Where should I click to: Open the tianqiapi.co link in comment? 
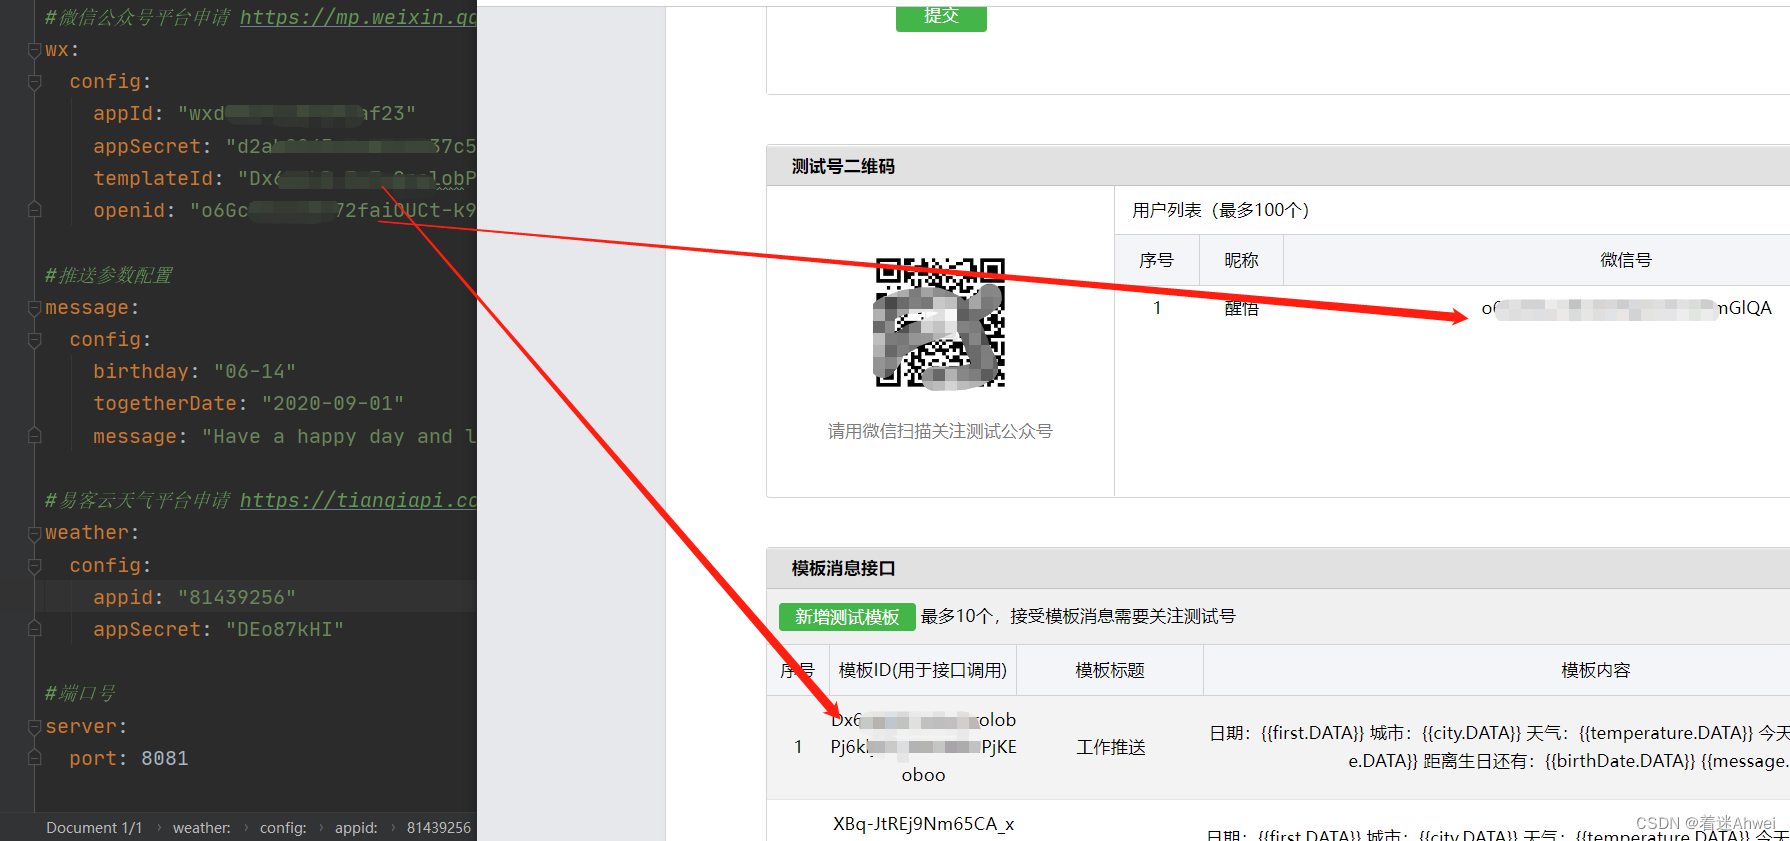pyautogui.click(x=358, y=500)
